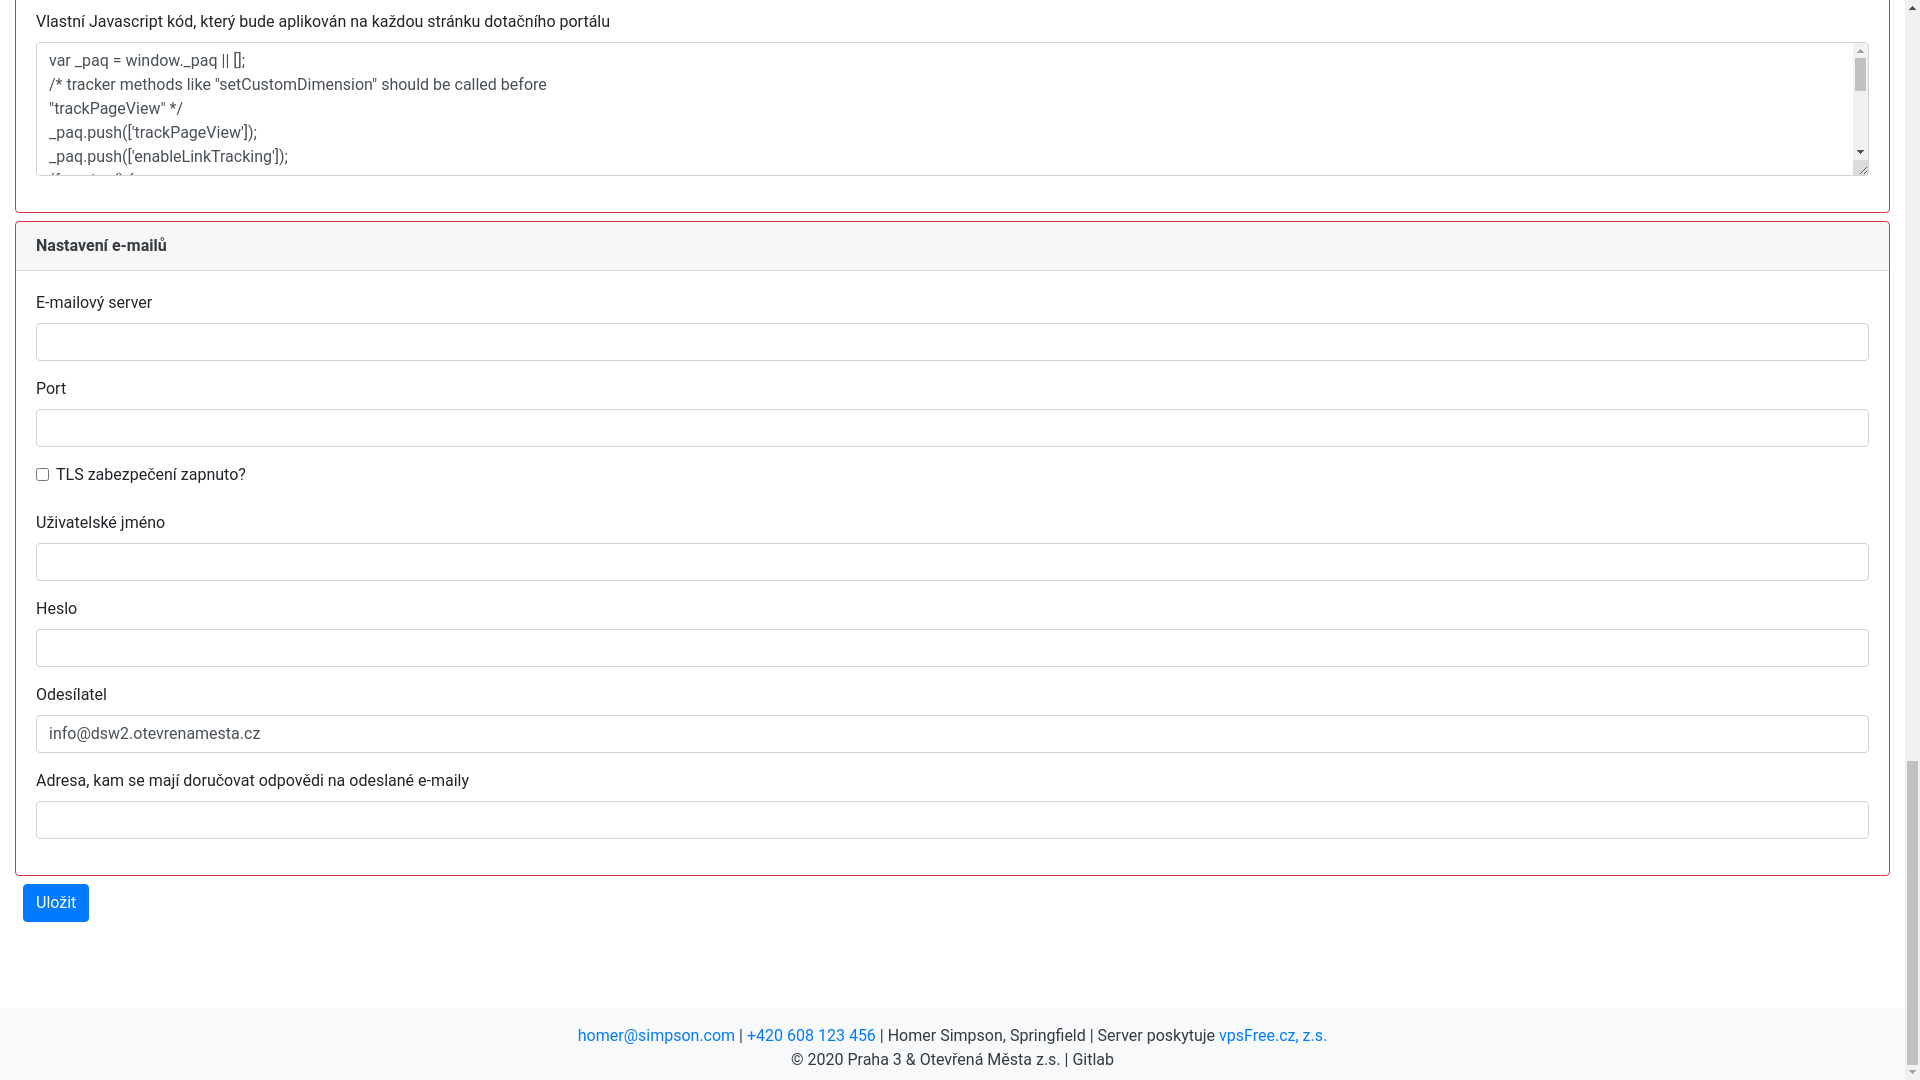Click the E-mailový server input field
Image resolution: width=1920 pixels, height=1080 pixels.
coord(951,342)
